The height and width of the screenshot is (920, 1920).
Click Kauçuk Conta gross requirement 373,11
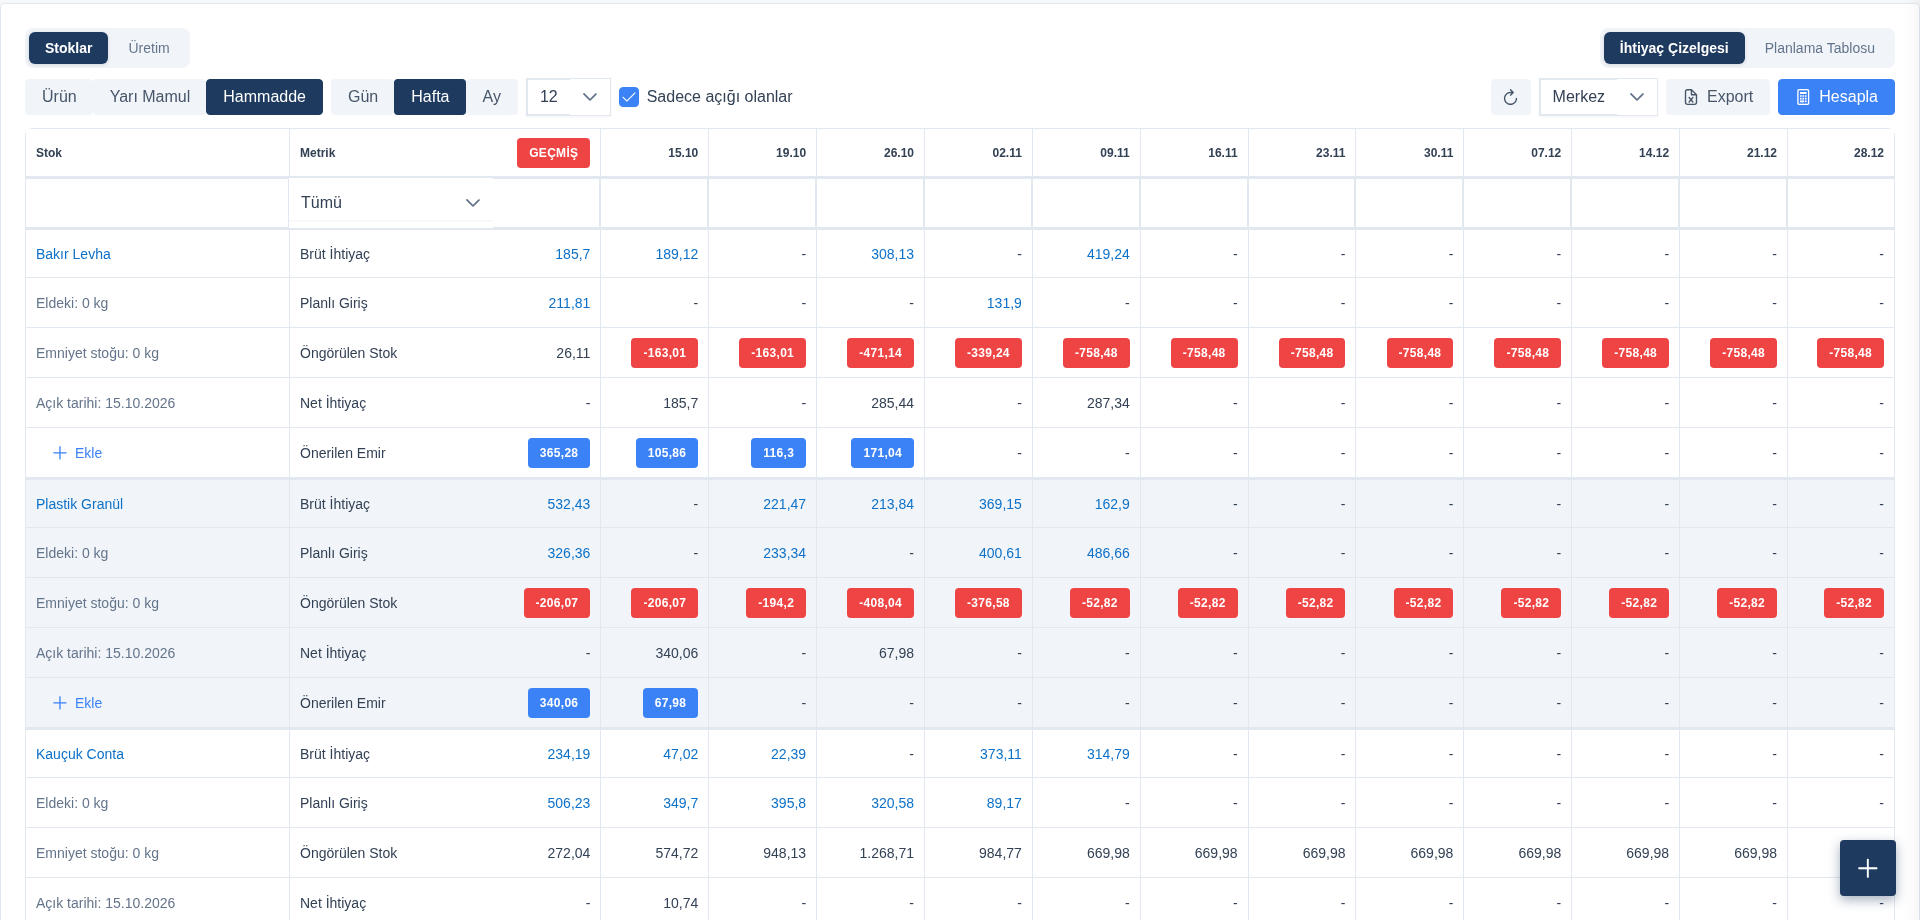coord(1000,754)
